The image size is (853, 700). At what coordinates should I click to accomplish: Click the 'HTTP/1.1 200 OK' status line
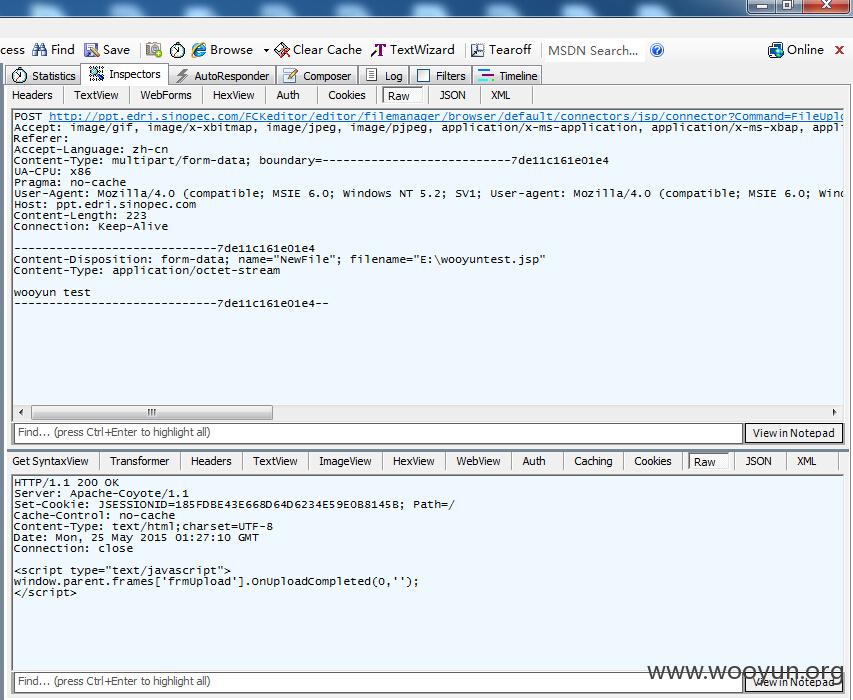tap(66, 482)
